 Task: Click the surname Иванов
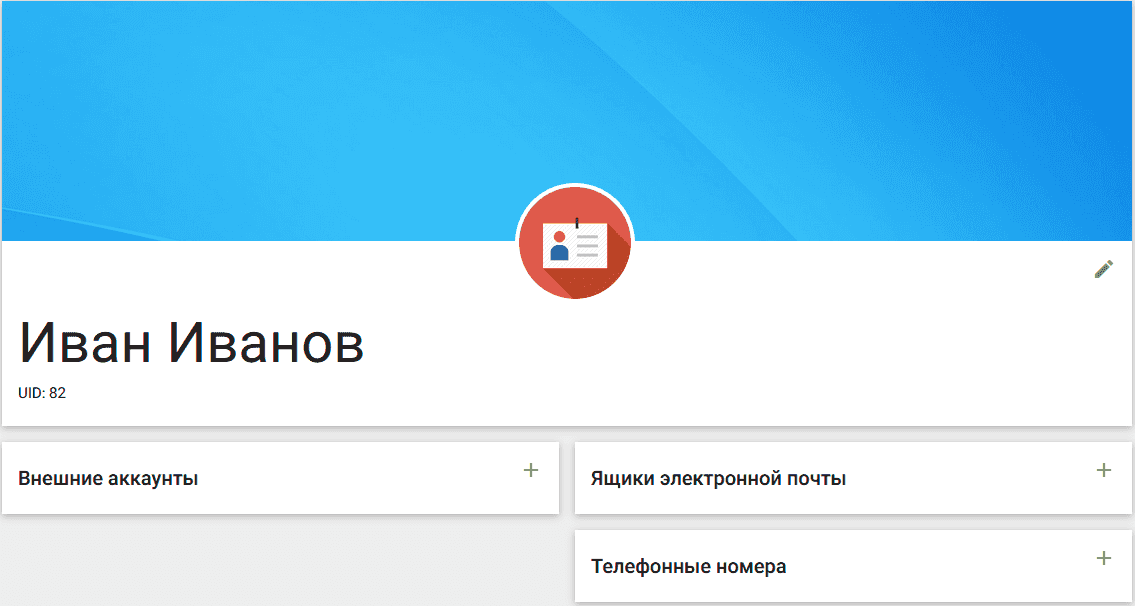[267, 341]
